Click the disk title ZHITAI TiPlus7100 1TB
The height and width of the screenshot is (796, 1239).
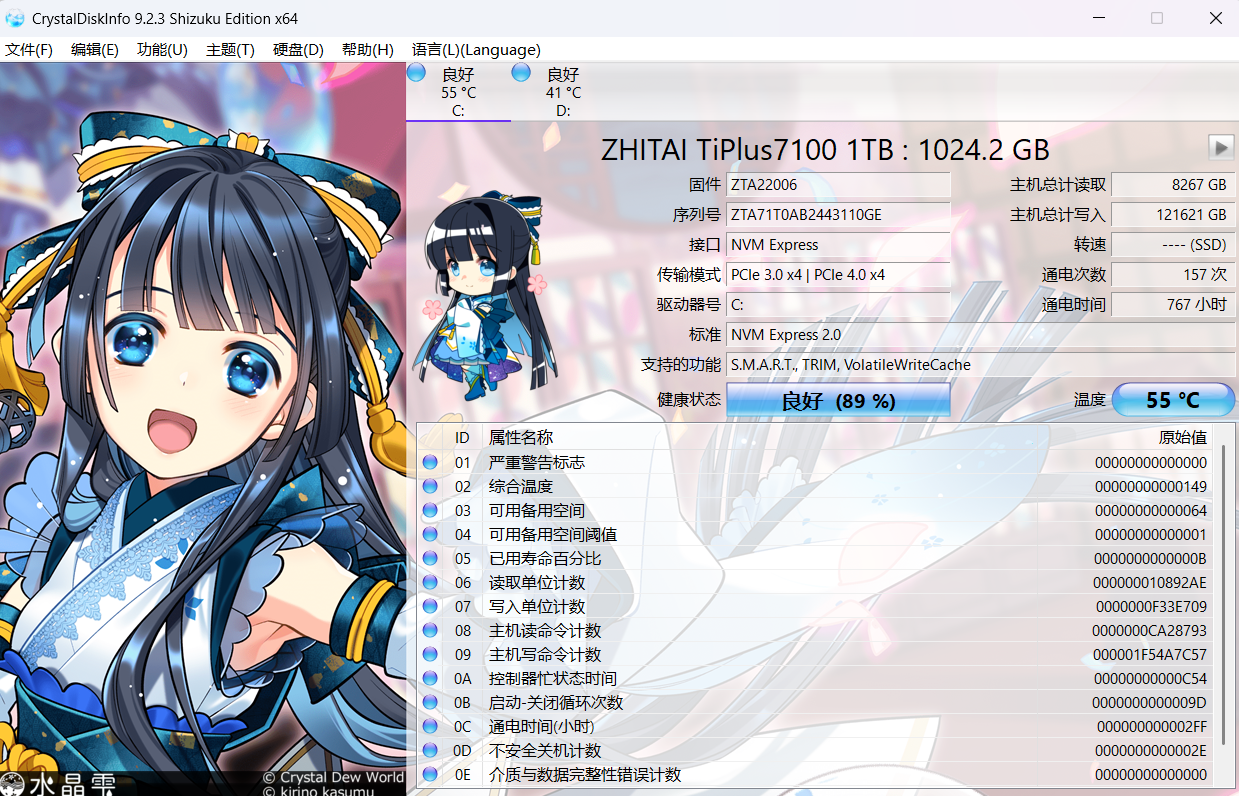(x=825, y=150)
